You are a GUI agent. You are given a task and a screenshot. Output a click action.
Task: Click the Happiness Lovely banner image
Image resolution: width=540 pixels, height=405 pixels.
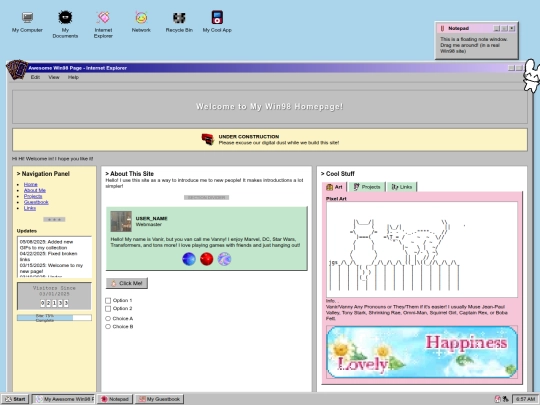[x=422, y=352]
